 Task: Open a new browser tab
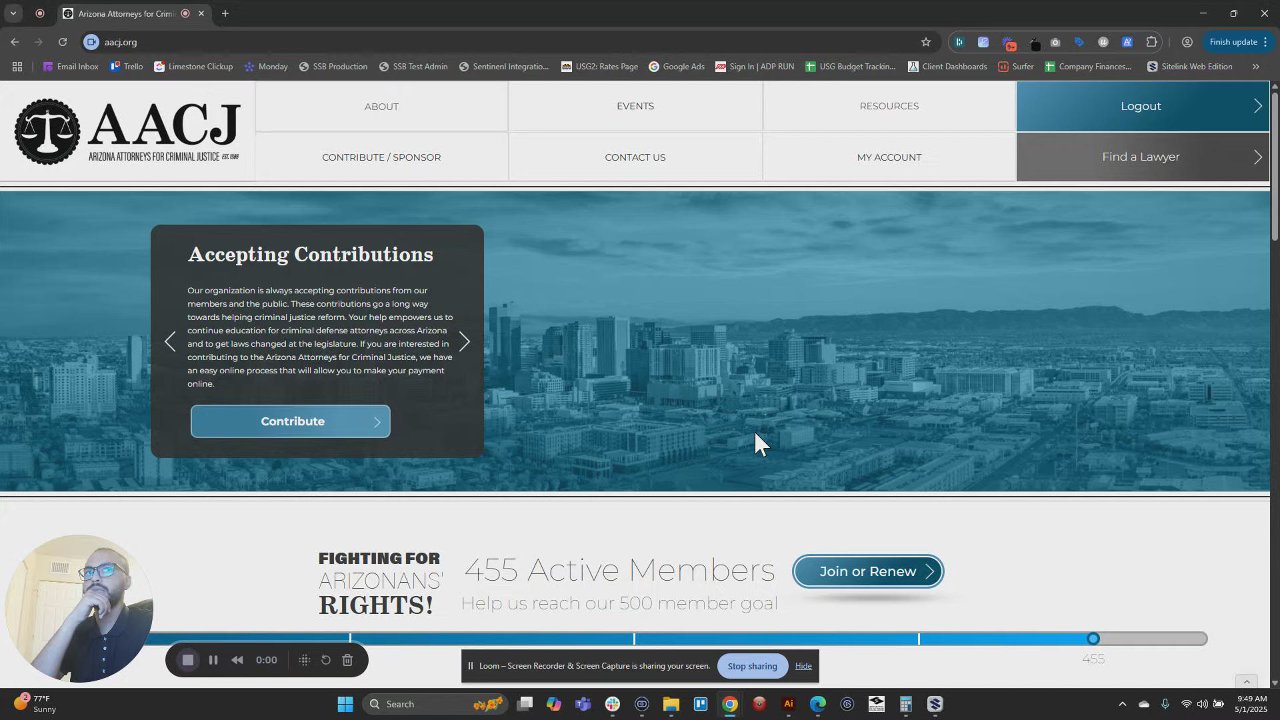pyautogui.click(x=225, y=14)
